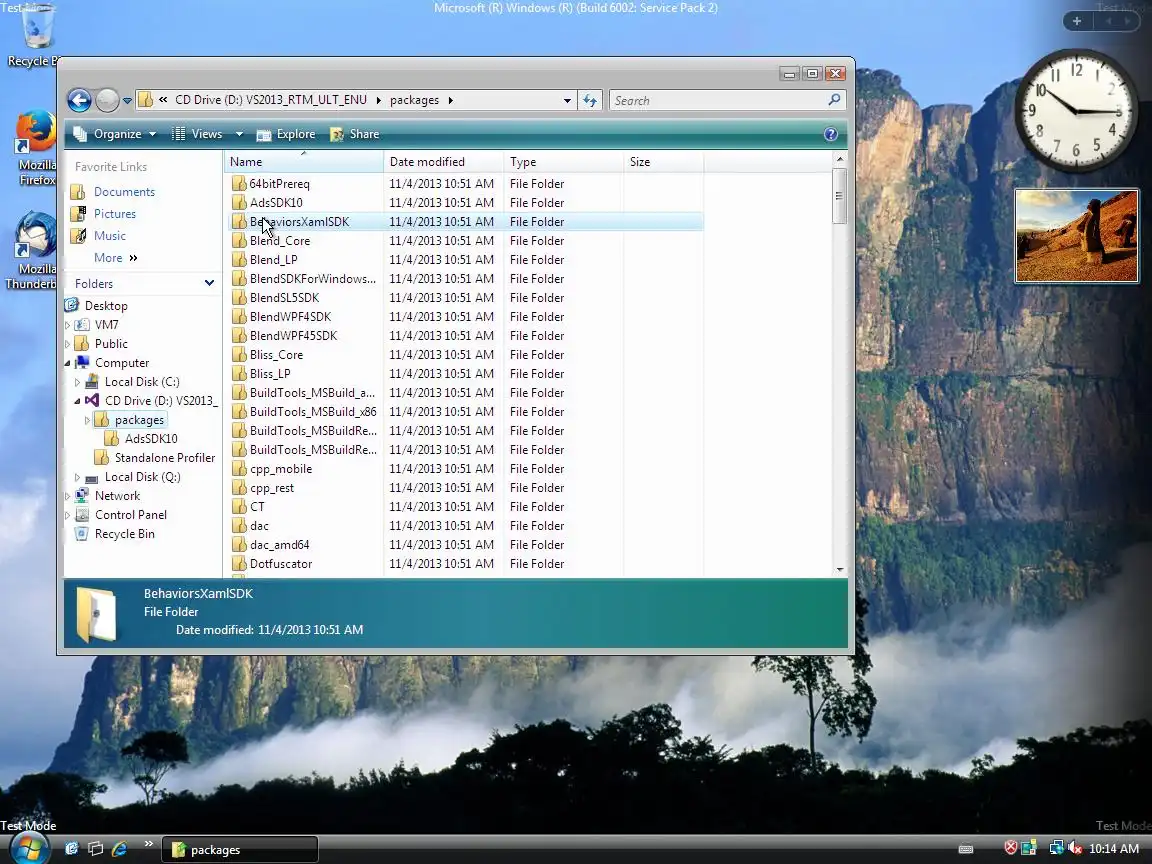Click the packages taskbar button
Viewport: 1152px width, 864px height.
(240, 849)
